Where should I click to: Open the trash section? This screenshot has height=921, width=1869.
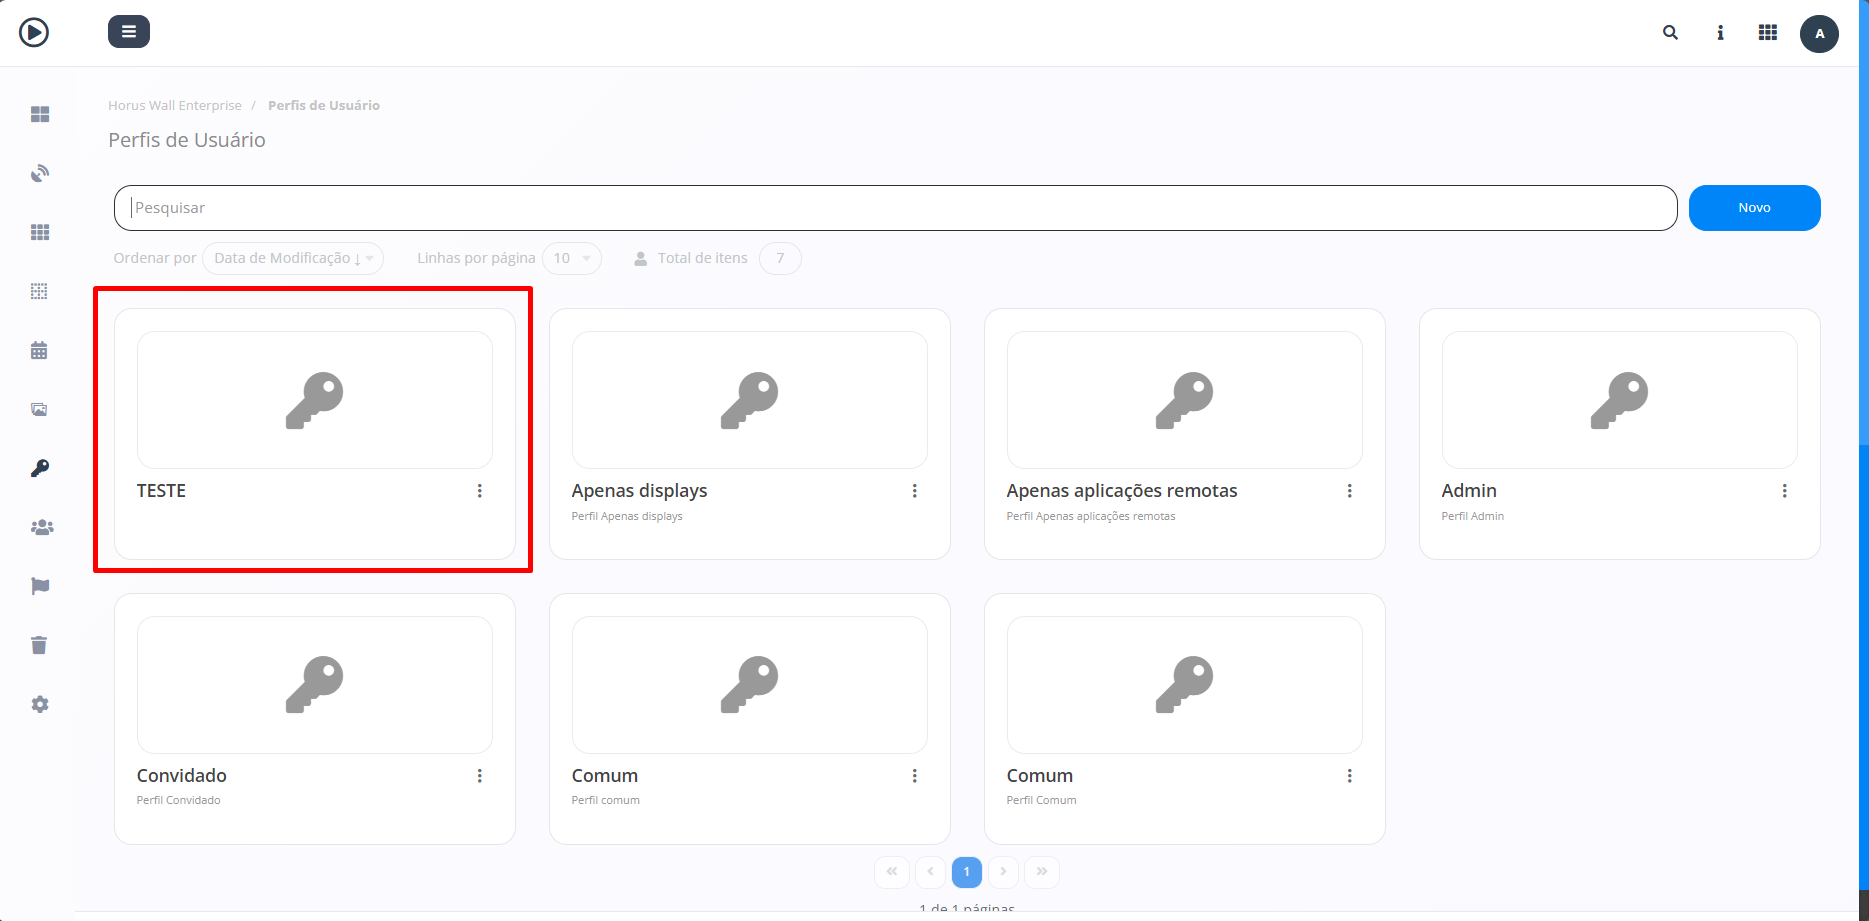(40, 645)
